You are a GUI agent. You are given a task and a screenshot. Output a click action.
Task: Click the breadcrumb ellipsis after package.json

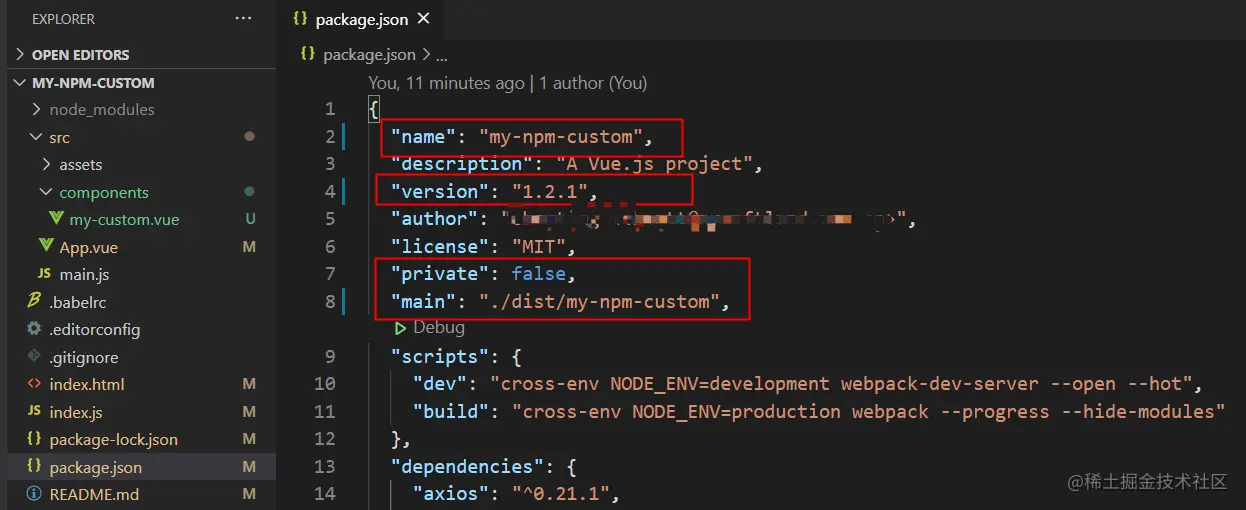[x=441, y=55]
